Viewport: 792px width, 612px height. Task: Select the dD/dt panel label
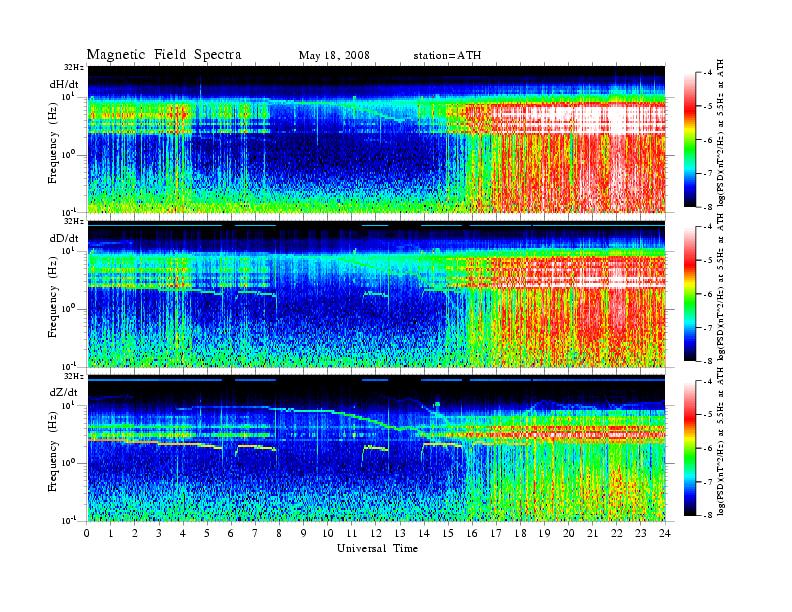pyautogui.click(x=64, y=238)
